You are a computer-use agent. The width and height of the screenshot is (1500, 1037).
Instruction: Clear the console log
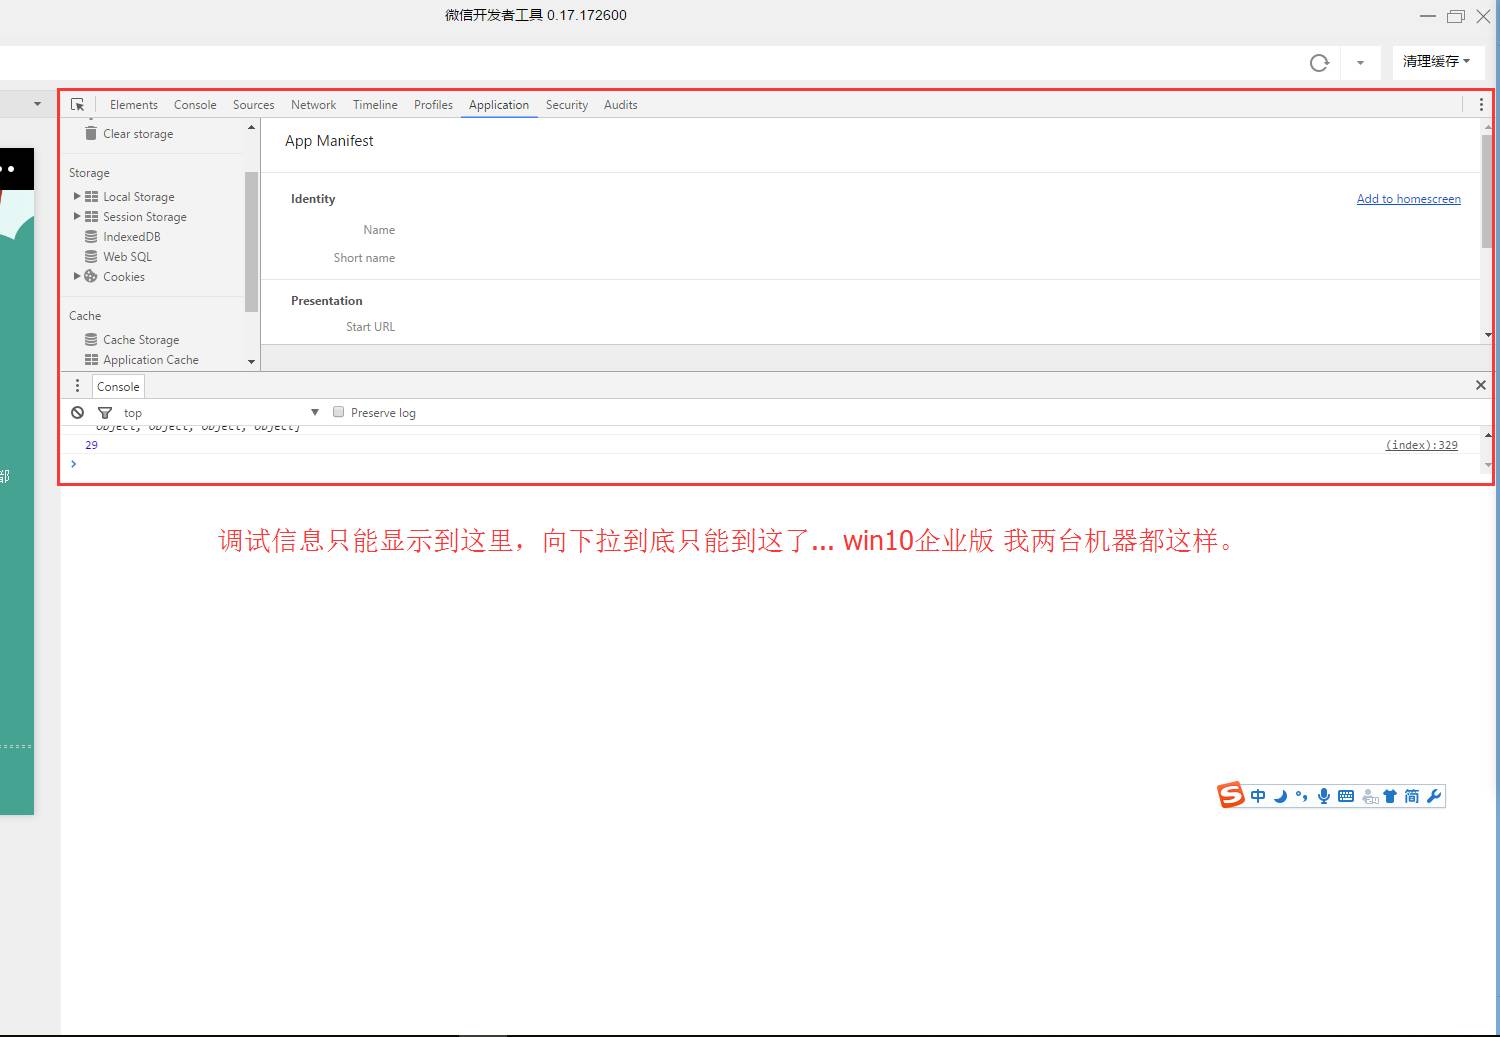click(x=78, y=412)
